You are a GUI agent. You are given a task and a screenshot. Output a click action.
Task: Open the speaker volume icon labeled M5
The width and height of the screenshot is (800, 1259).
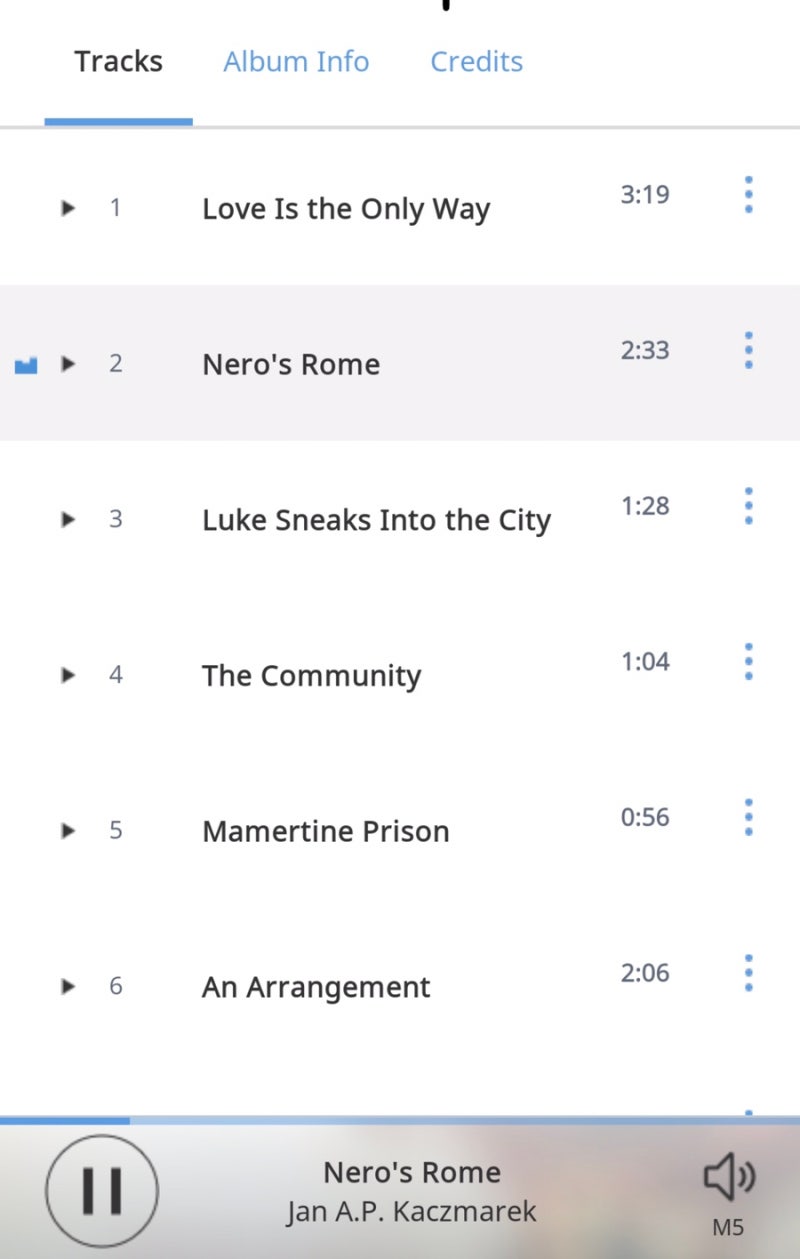click(729, 1177)
